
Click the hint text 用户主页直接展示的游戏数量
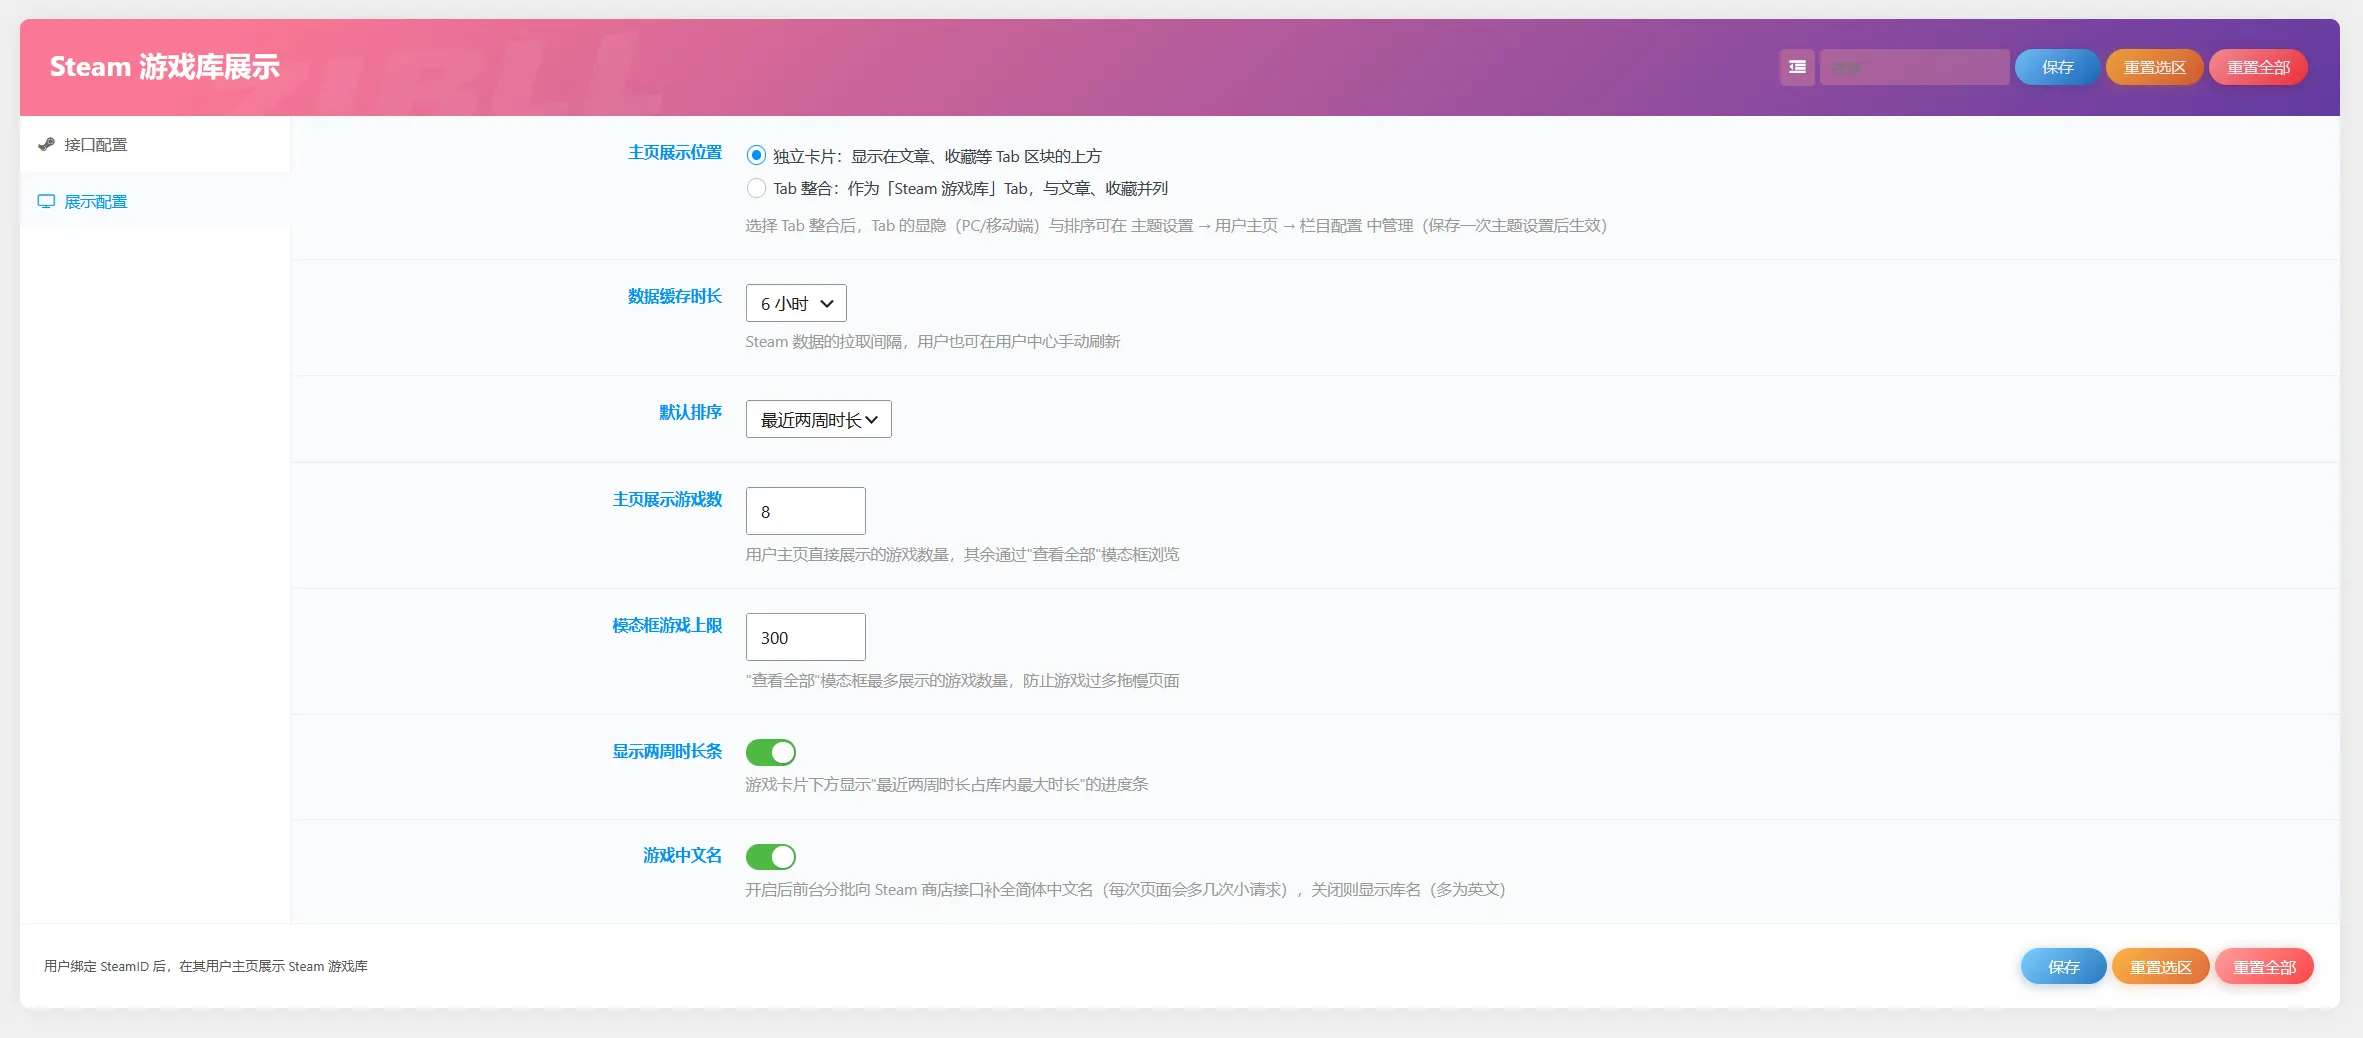(962, 555)
